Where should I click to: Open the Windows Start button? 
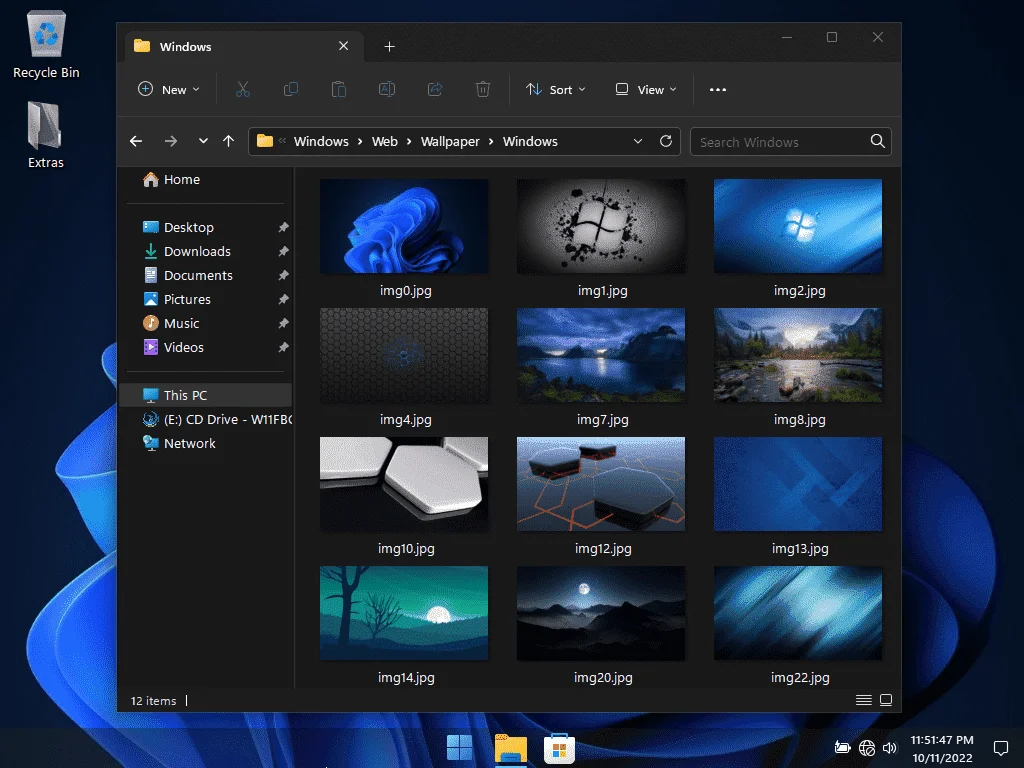[x=459, y=748]
